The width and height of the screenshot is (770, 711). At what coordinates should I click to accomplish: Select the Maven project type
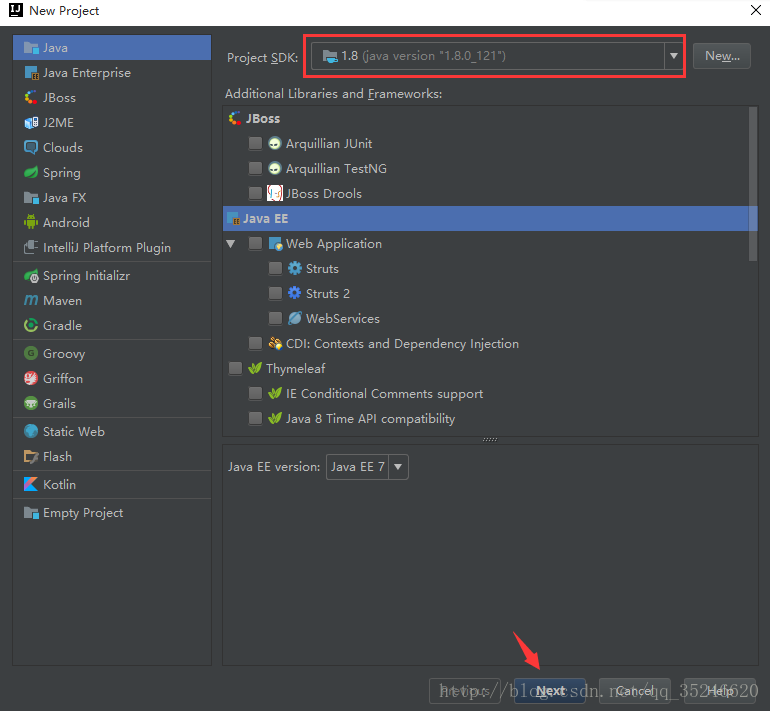click(x=112, y=301)
